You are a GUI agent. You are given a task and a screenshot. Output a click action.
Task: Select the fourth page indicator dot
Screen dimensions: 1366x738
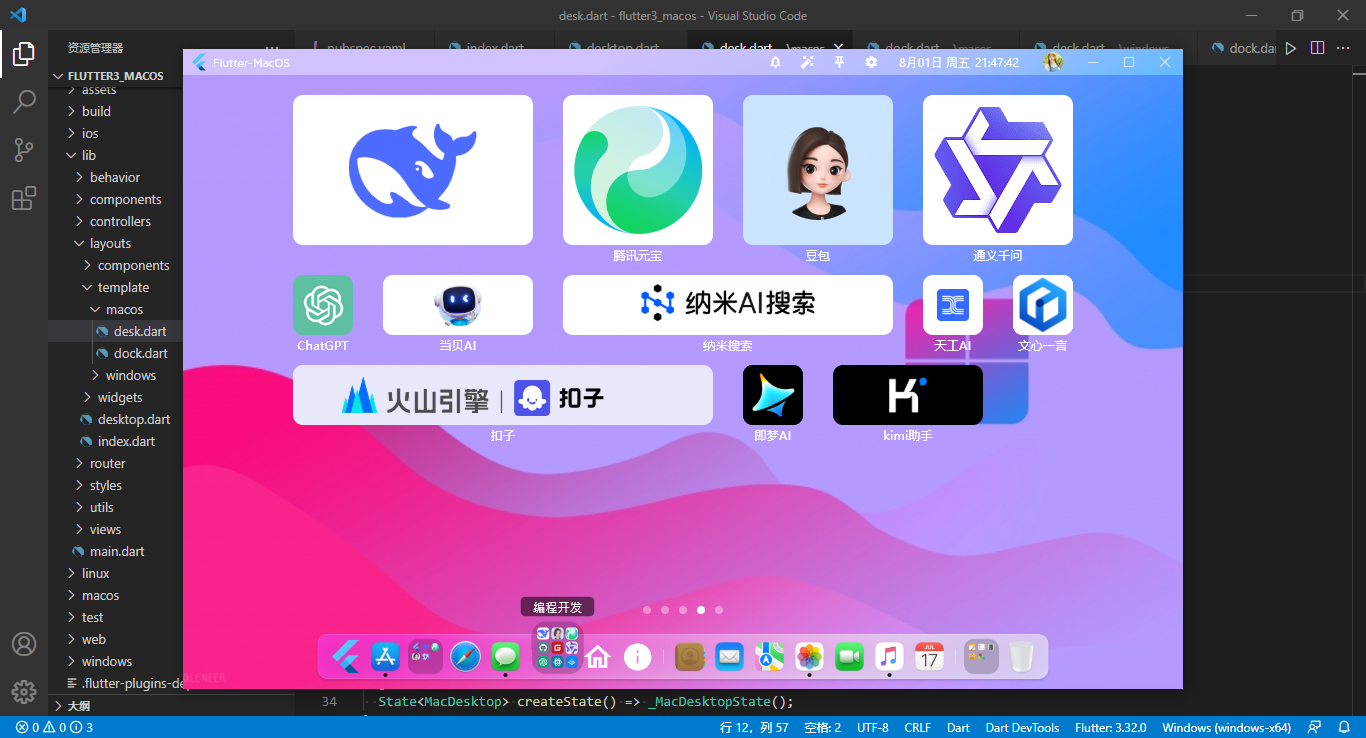click(x=701, y=609)
